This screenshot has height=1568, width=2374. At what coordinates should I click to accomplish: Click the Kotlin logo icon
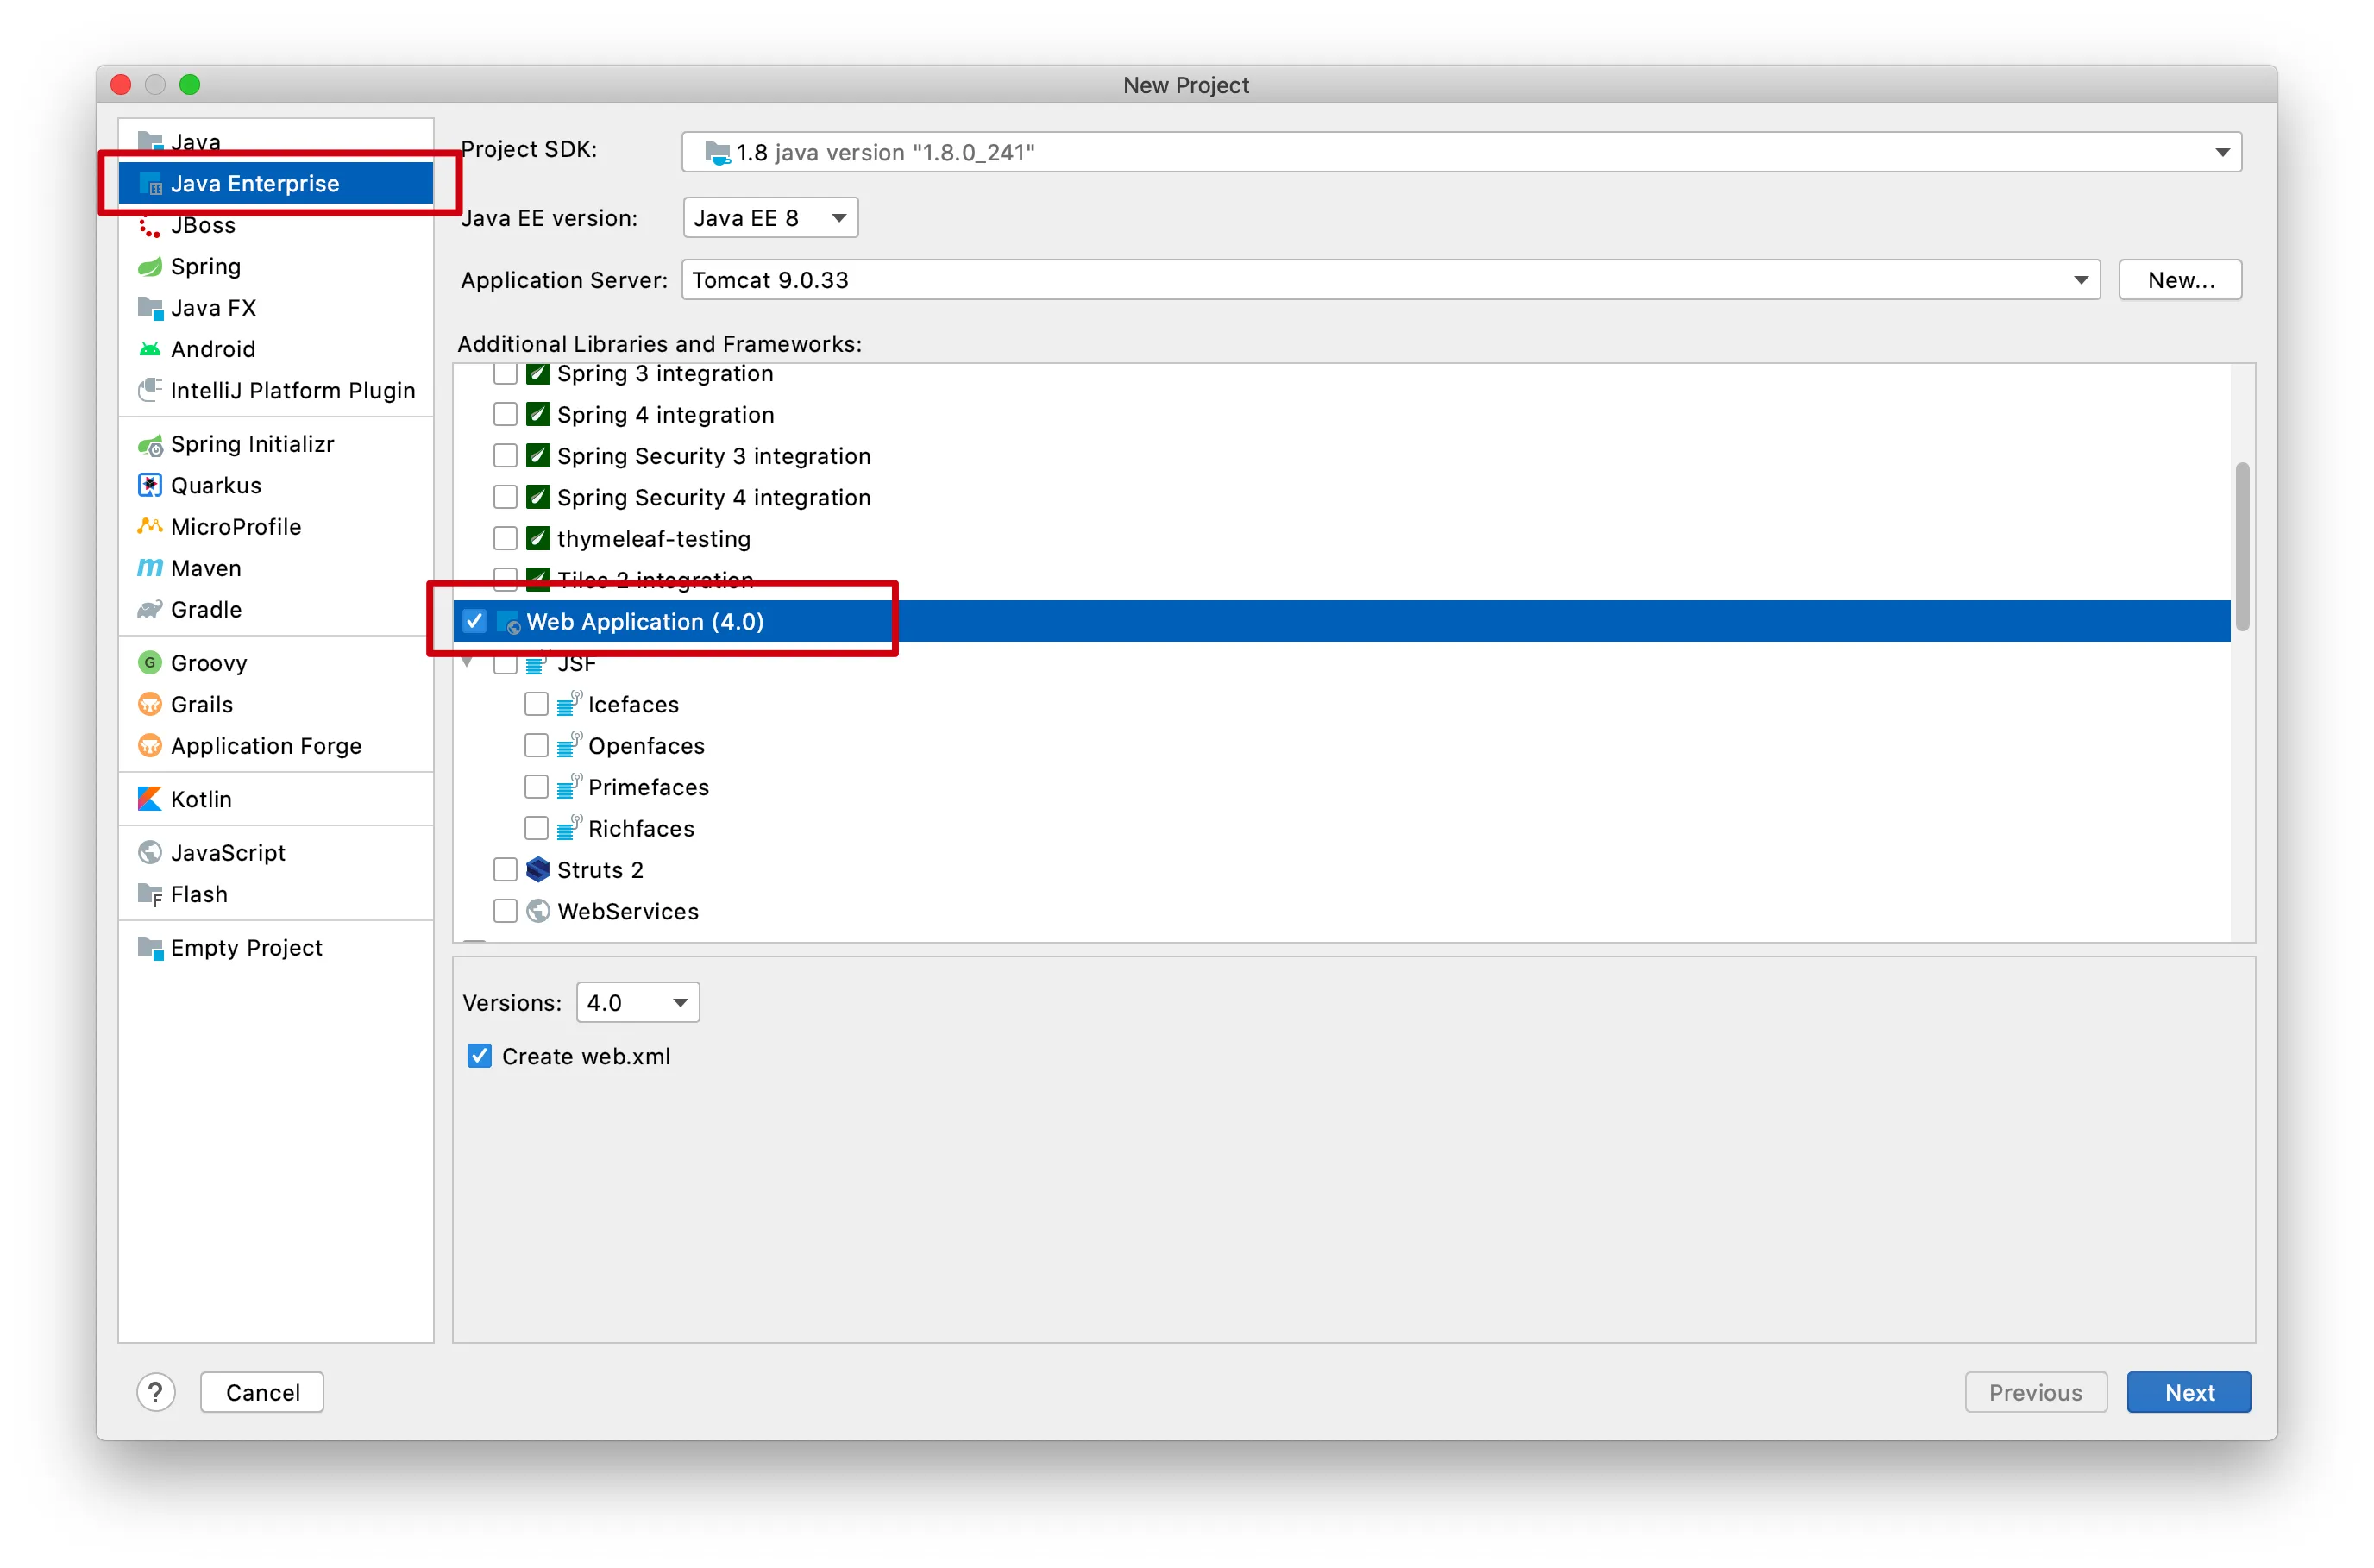149,799
